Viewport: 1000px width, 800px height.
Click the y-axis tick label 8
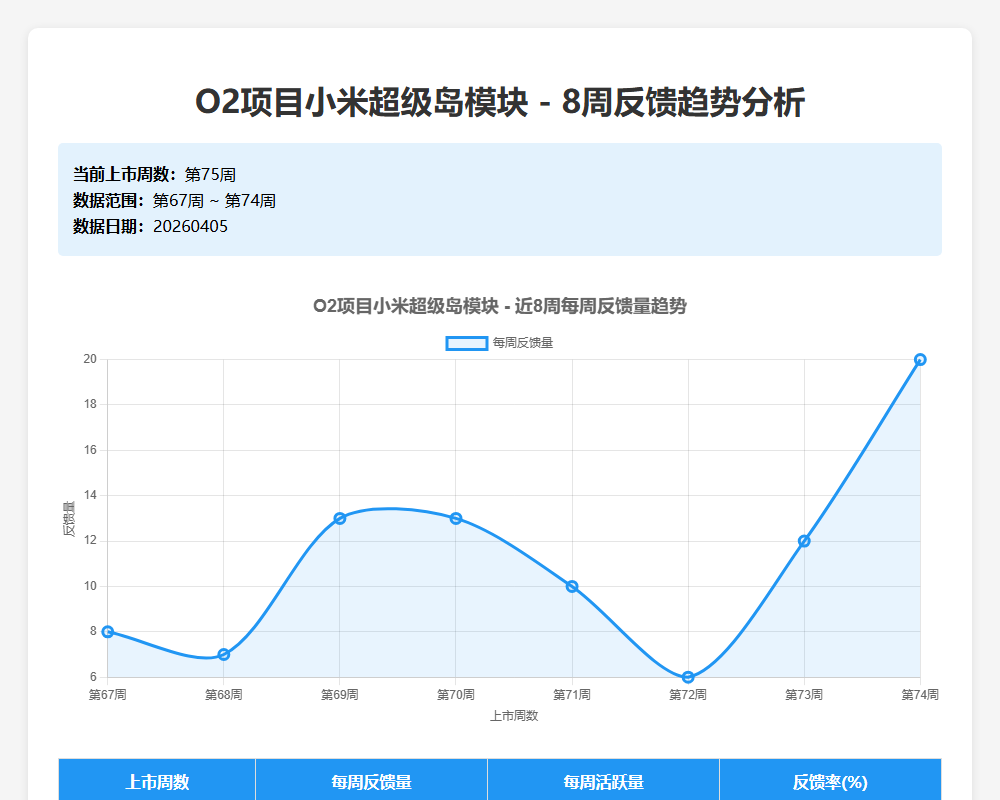tap(93, 632)
